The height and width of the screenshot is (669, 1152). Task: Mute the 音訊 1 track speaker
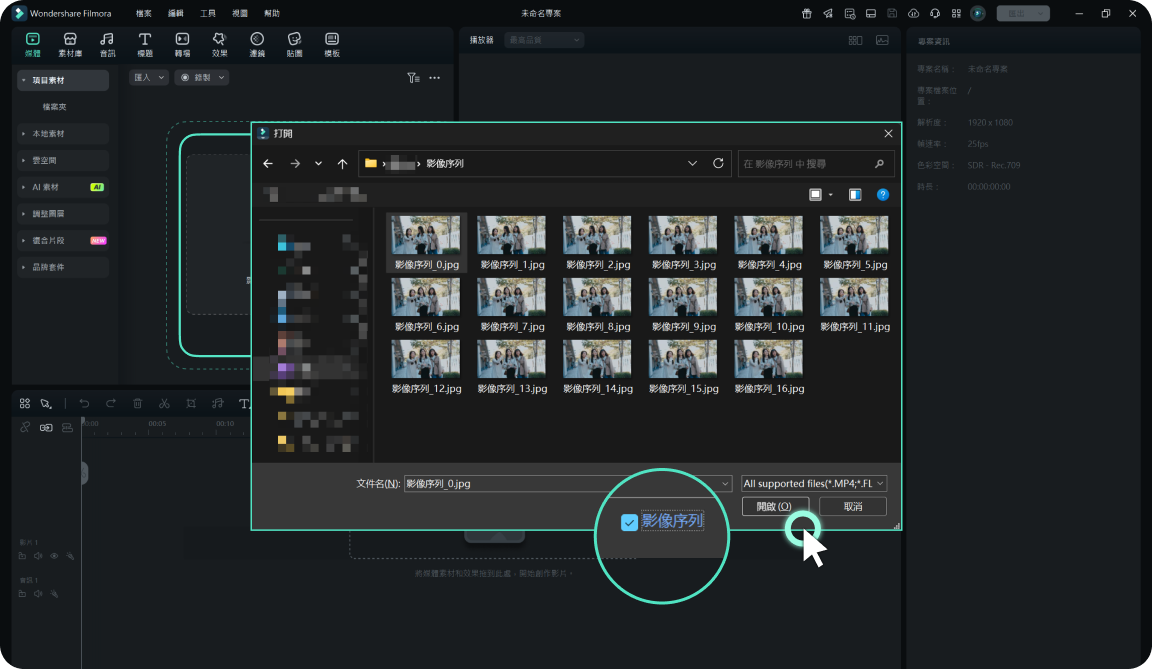[38, 593]
